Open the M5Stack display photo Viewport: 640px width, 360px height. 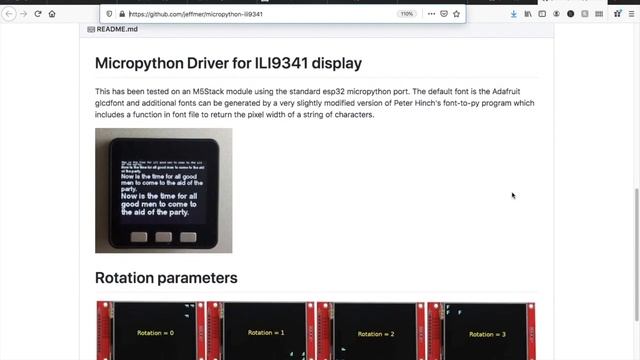tap(164, 191)
